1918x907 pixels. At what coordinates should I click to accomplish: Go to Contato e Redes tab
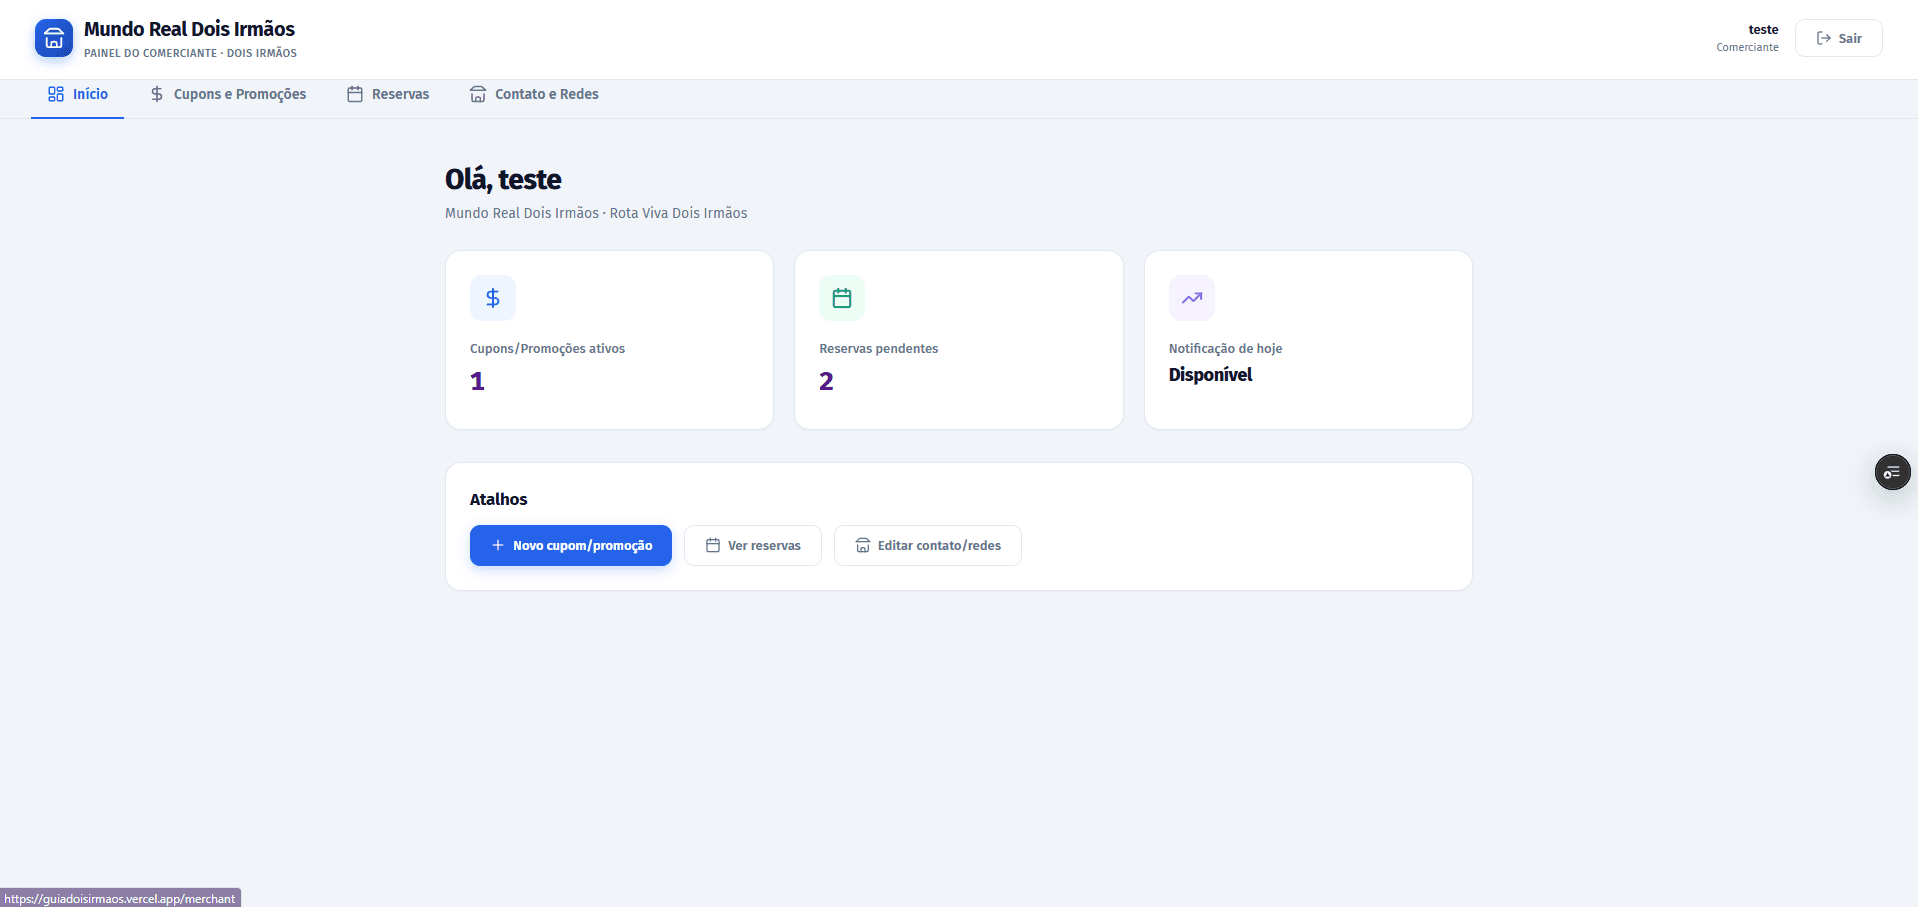(534, 94)
